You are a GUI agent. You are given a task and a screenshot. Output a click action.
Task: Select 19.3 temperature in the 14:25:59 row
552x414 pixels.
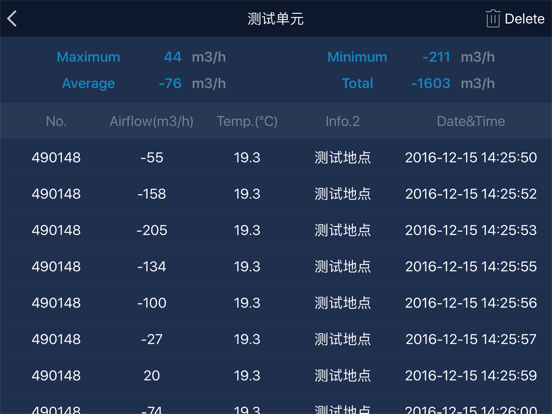pyautogui.click(x=247, y=376)
